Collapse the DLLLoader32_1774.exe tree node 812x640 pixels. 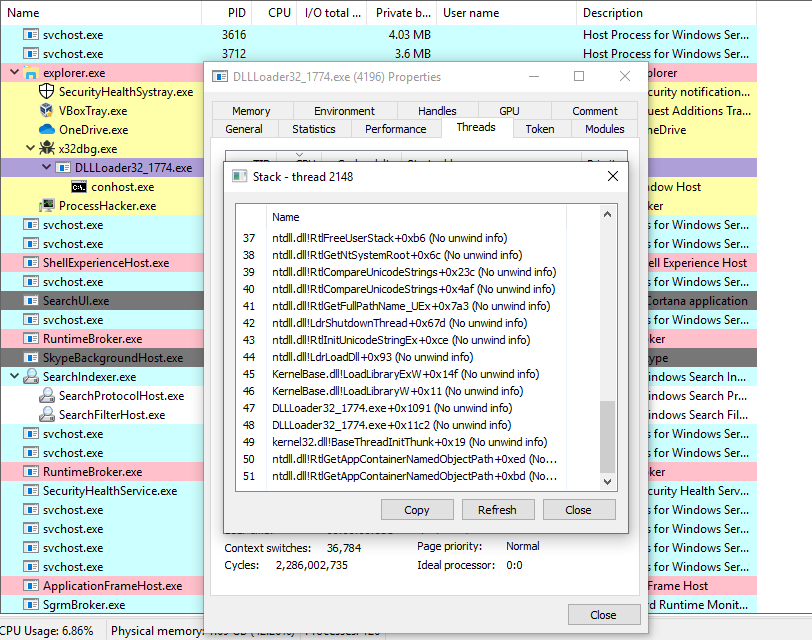point(46,168)
